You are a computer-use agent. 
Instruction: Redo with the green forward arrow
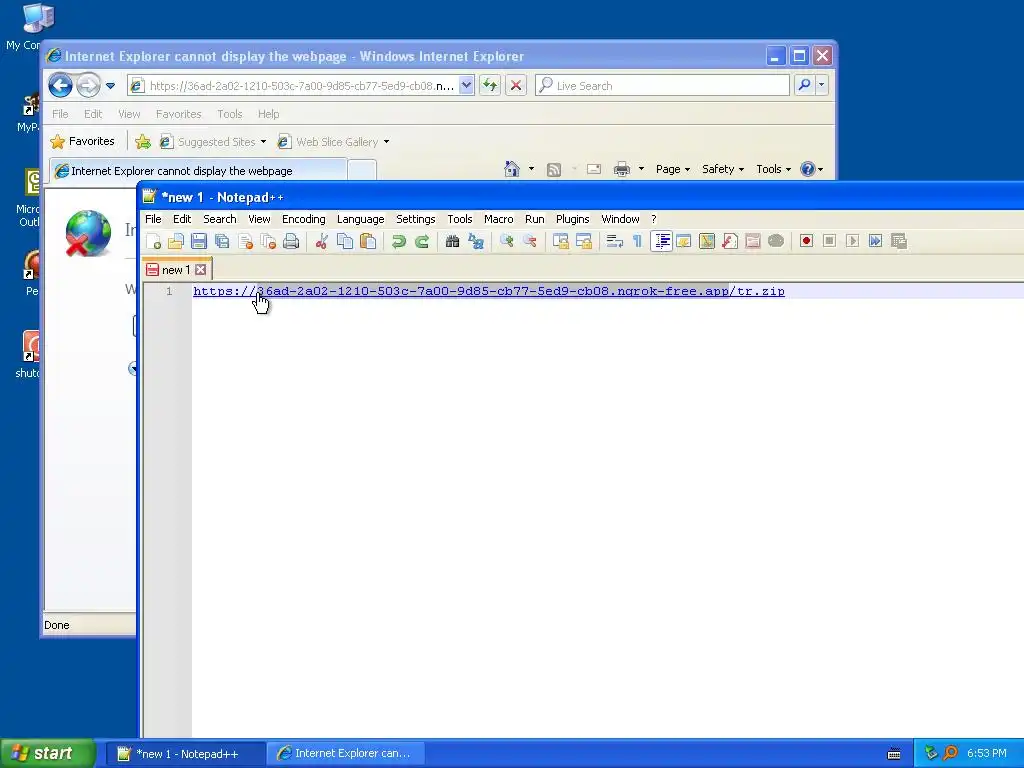(x=422, y=242)
